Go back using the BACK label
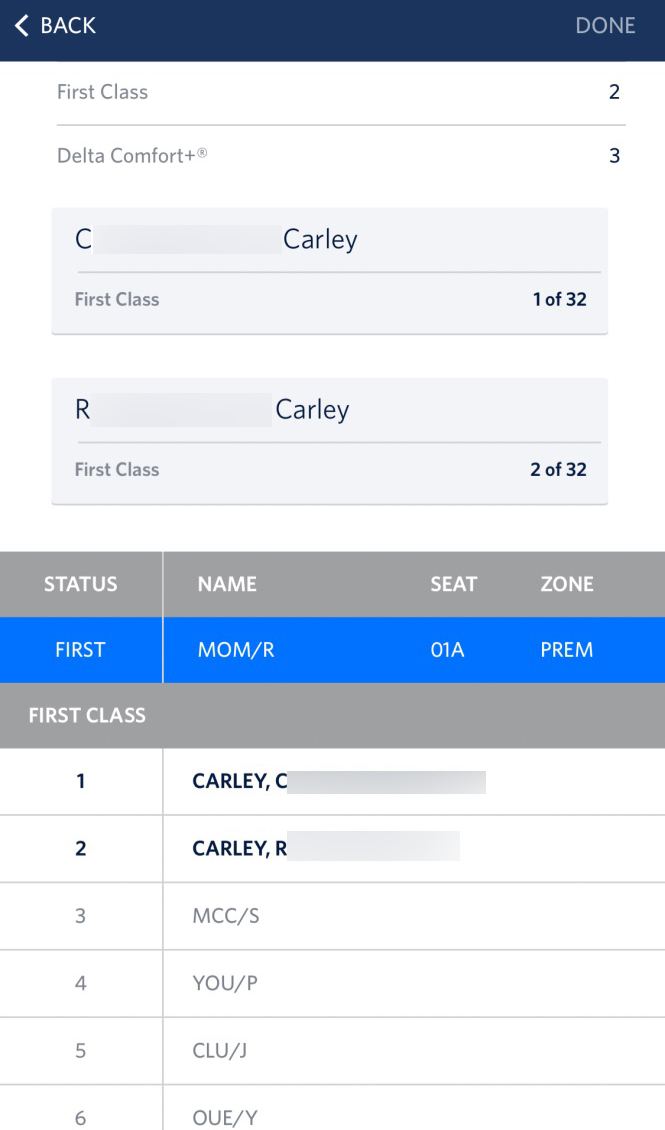The width and height of the screenshot is (665, 1130). tap(65, 25)
